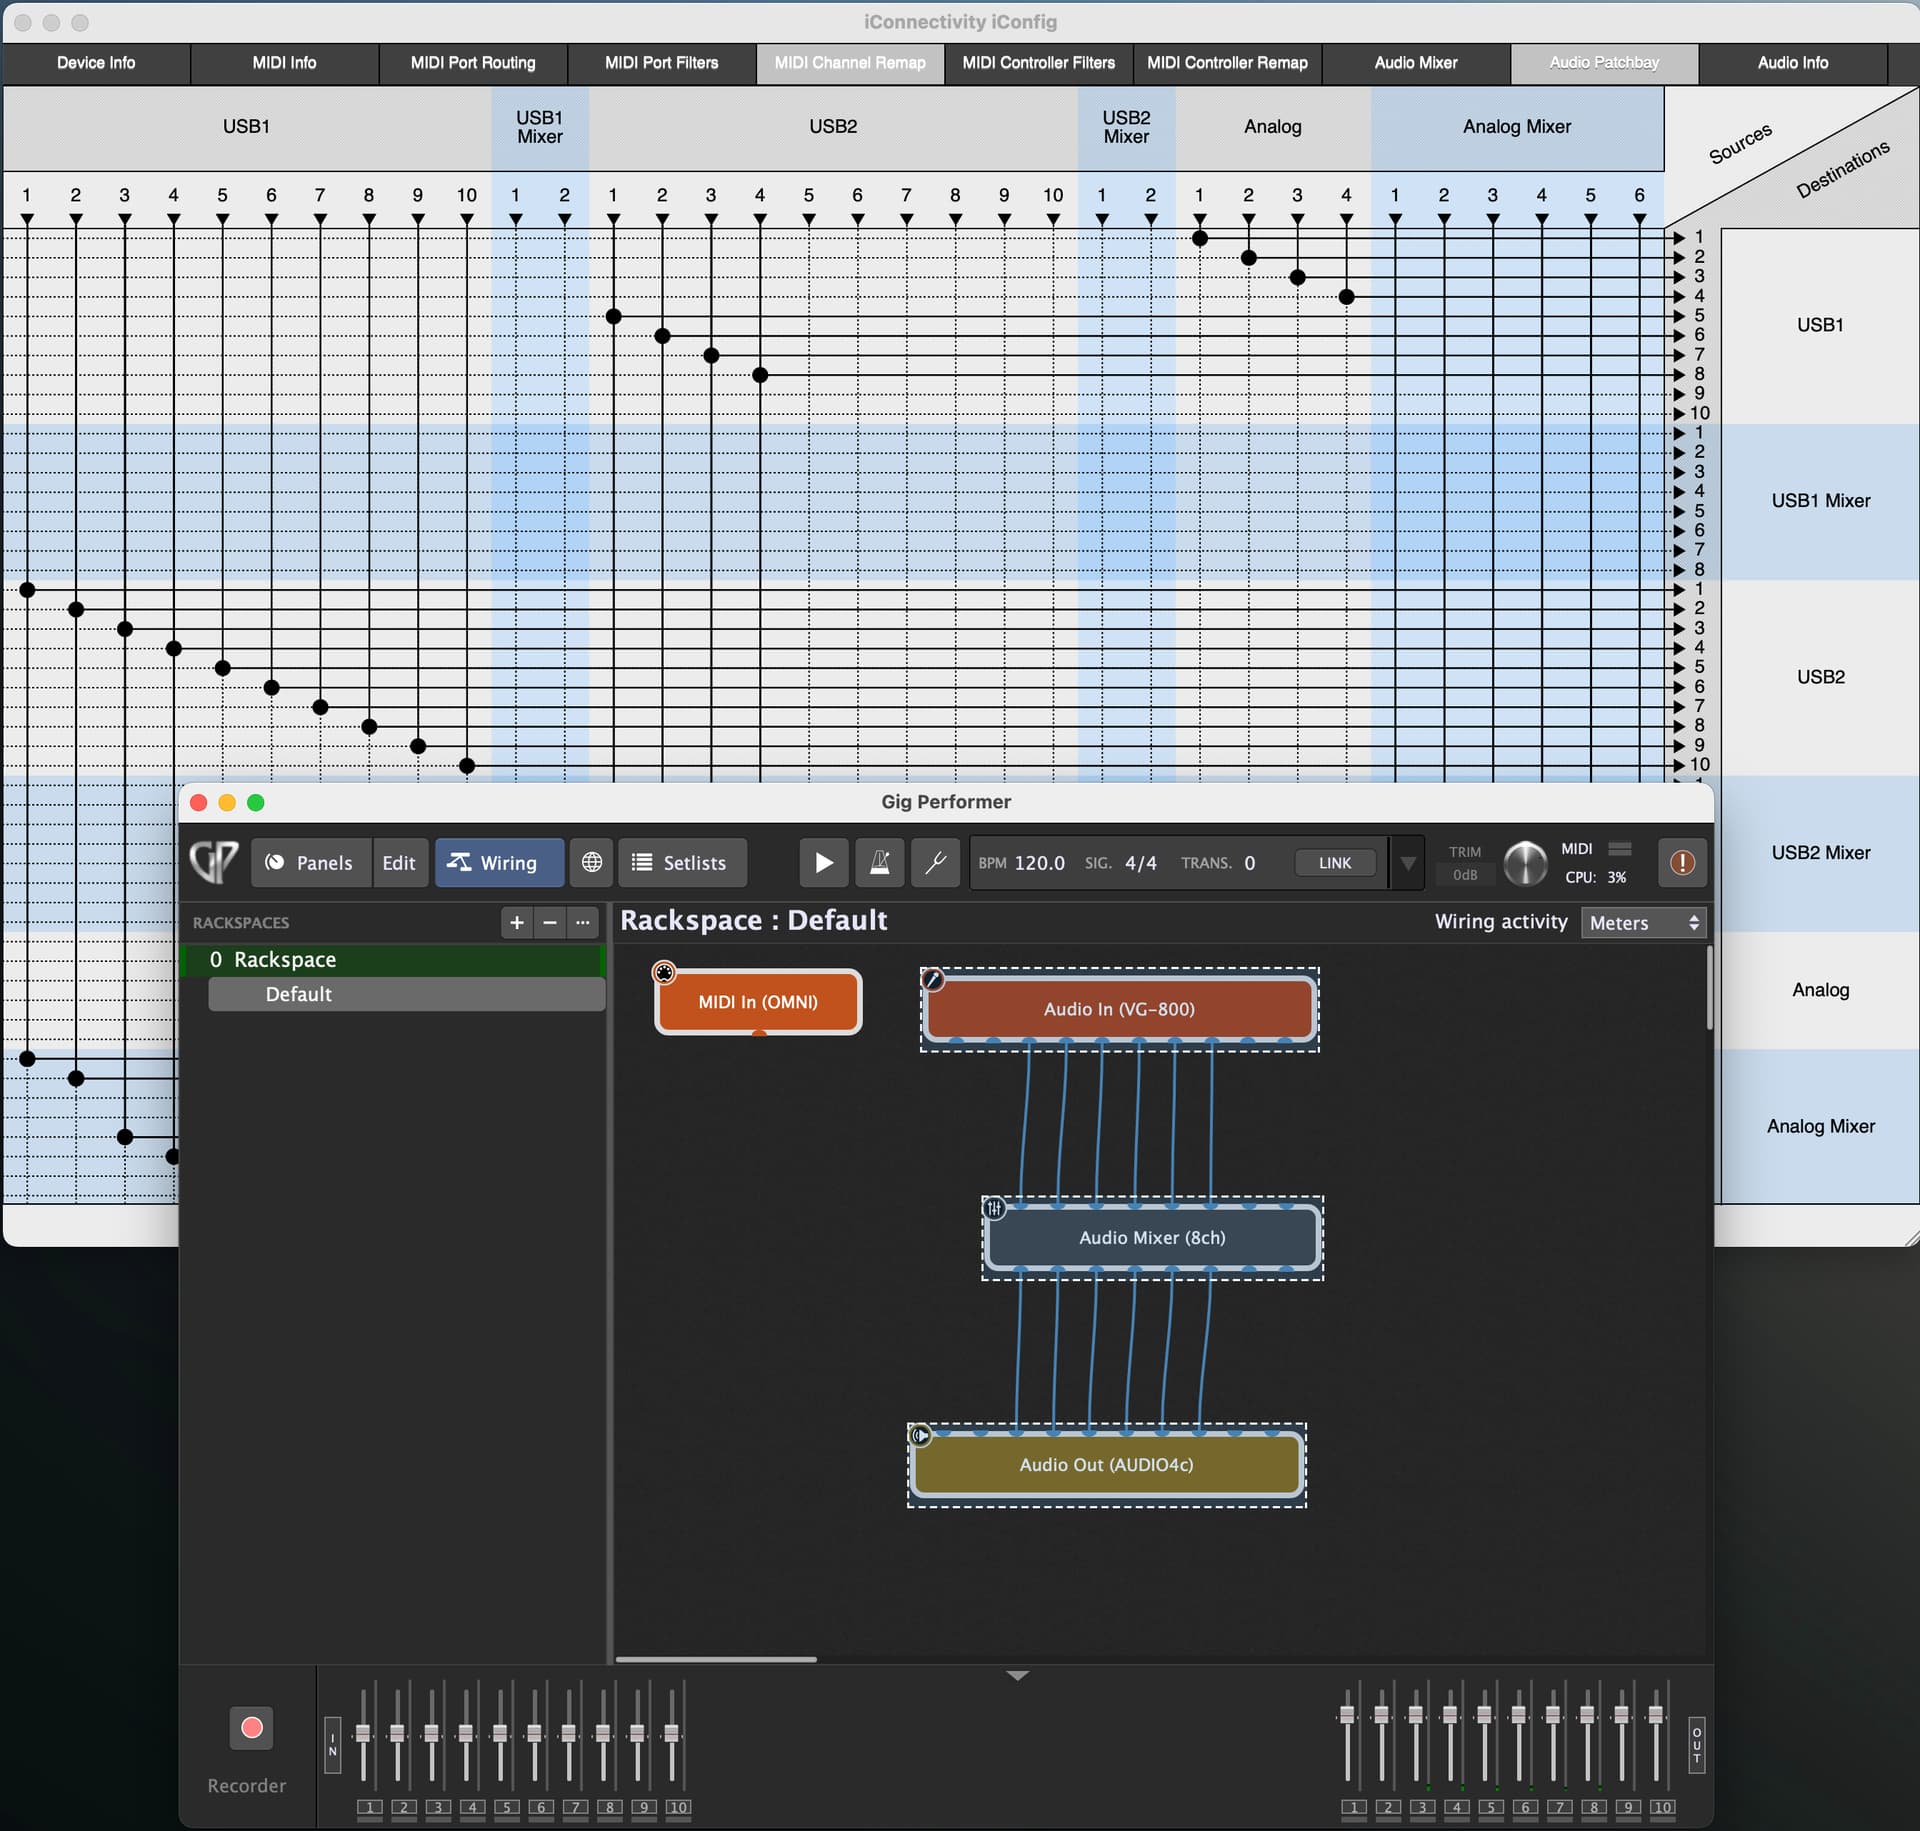Toggle patch at Analog 2 to USB1 row 2
The width and height of the screenshot is (1920, 1831).
1249,258
